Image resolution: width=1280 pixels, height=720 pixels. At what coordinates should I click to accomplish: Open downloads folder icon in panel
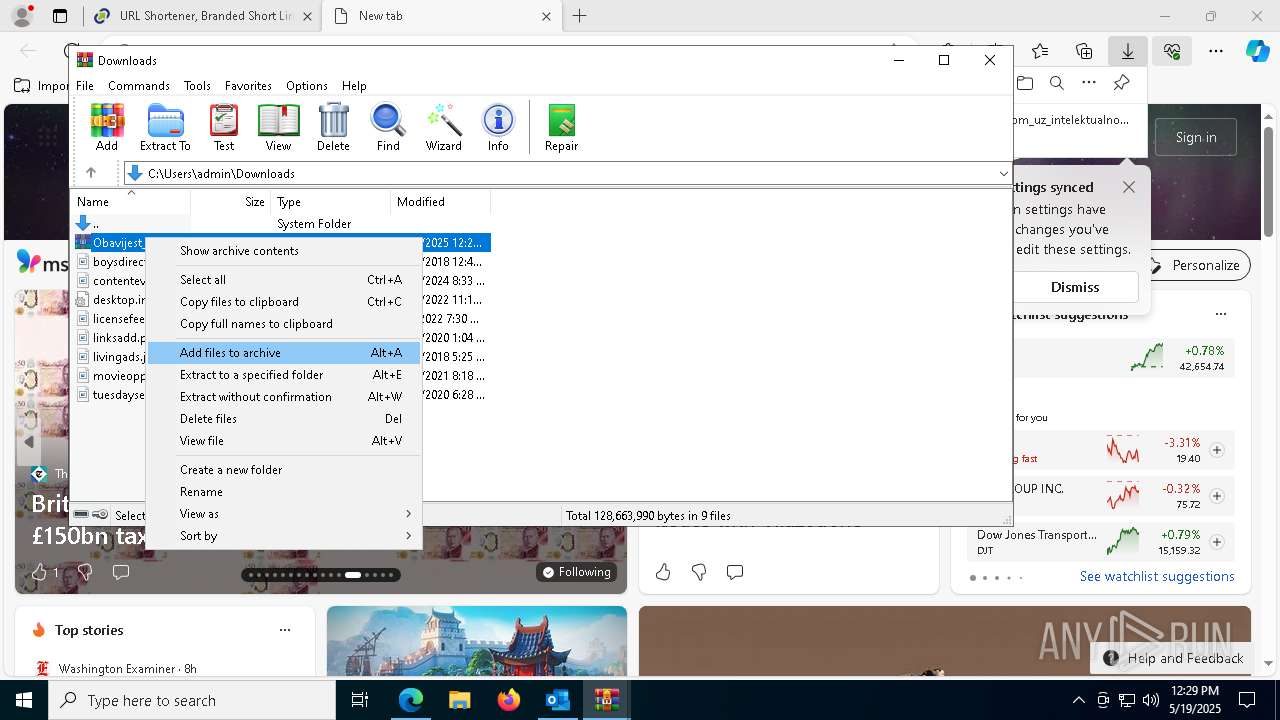tap(1024, 83)
